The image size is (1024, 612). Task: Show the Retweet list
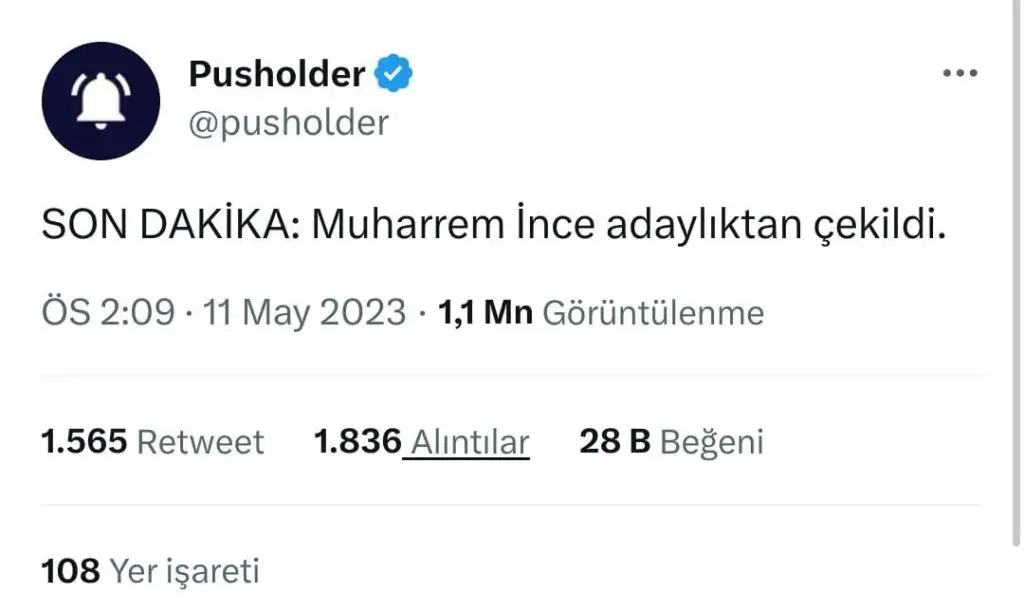click(200, 441)
